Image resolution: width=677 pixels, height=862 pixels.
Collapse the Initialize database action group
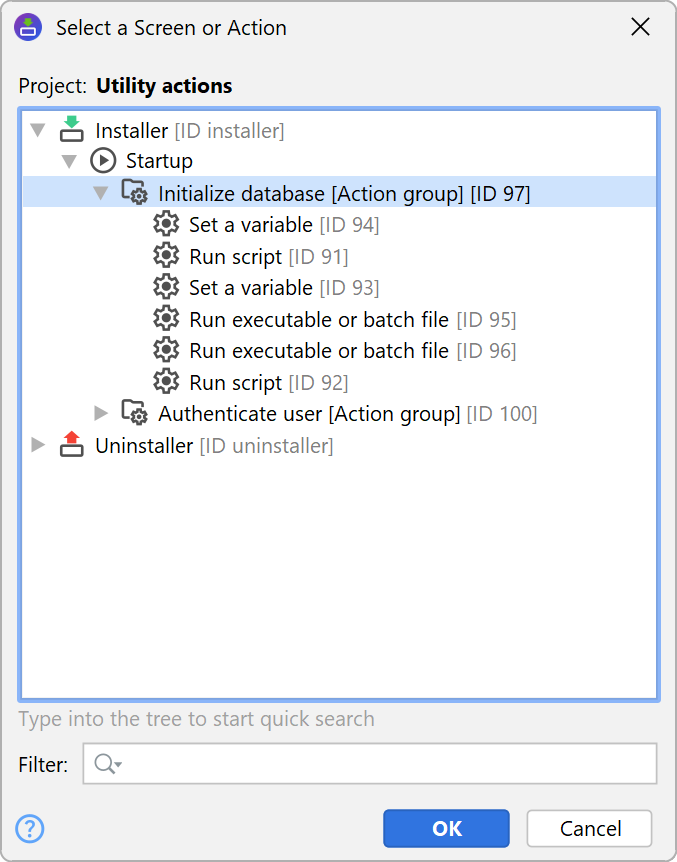(101, 192)
